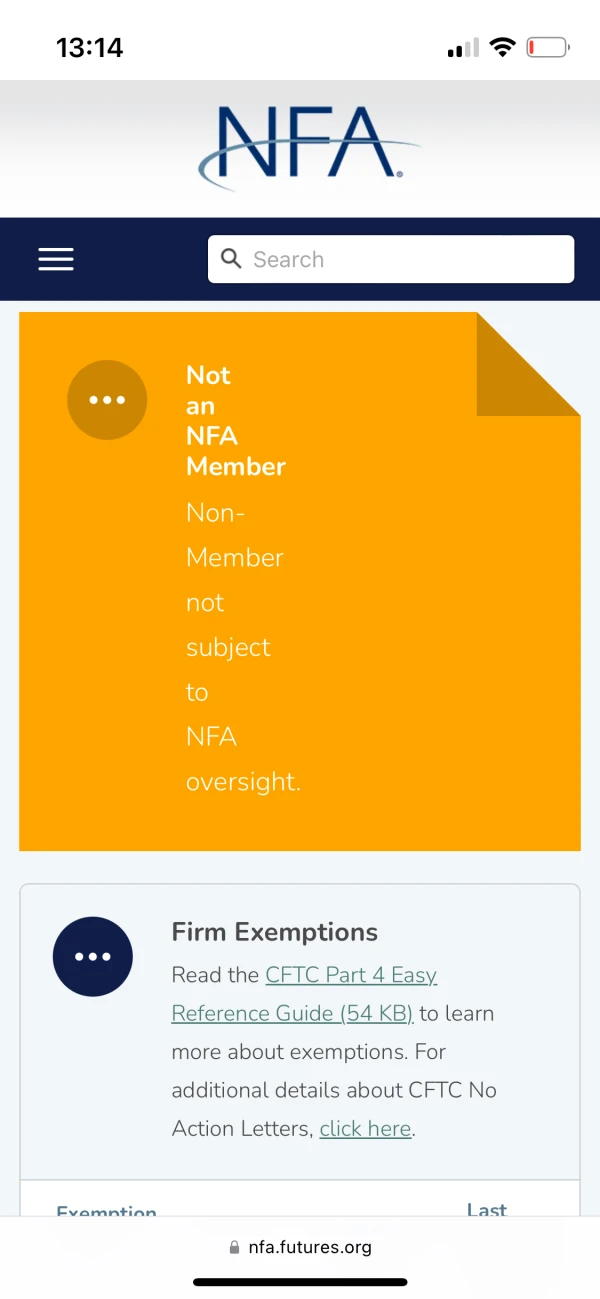Image resolution: width=600 pixels, height=1299 pixels.
Task: Tap the Firm Exemptions ellipsis icon
Action: 93,956
